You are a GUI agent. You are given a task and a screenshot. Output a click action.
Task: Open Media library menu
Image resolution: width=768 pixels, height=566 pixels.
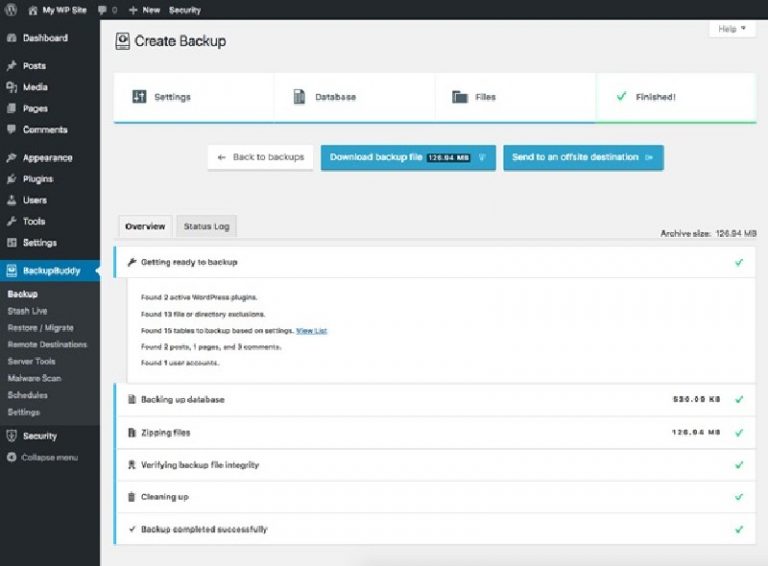pyautogui.click(x=50, y=87)
